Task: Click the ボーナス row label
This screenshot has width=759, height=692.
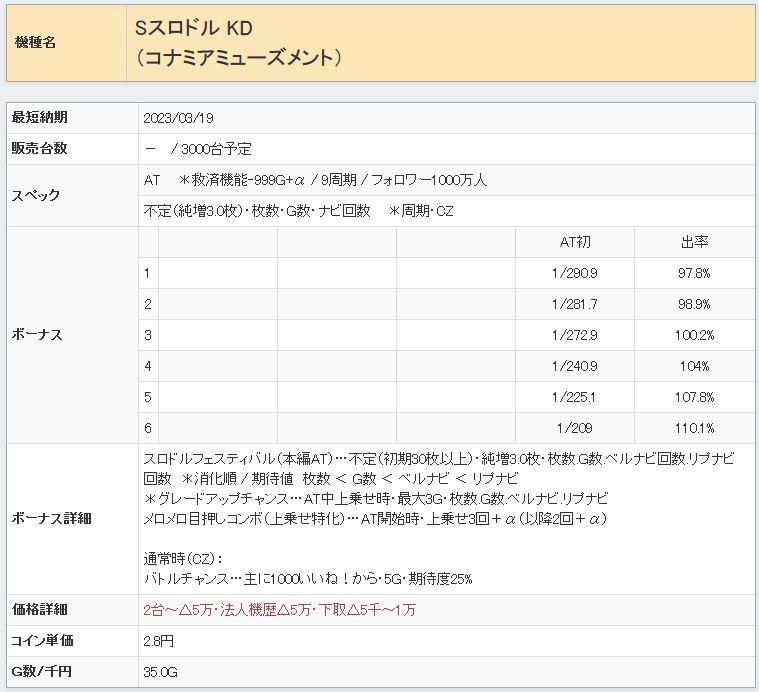Action: point(37,335)
